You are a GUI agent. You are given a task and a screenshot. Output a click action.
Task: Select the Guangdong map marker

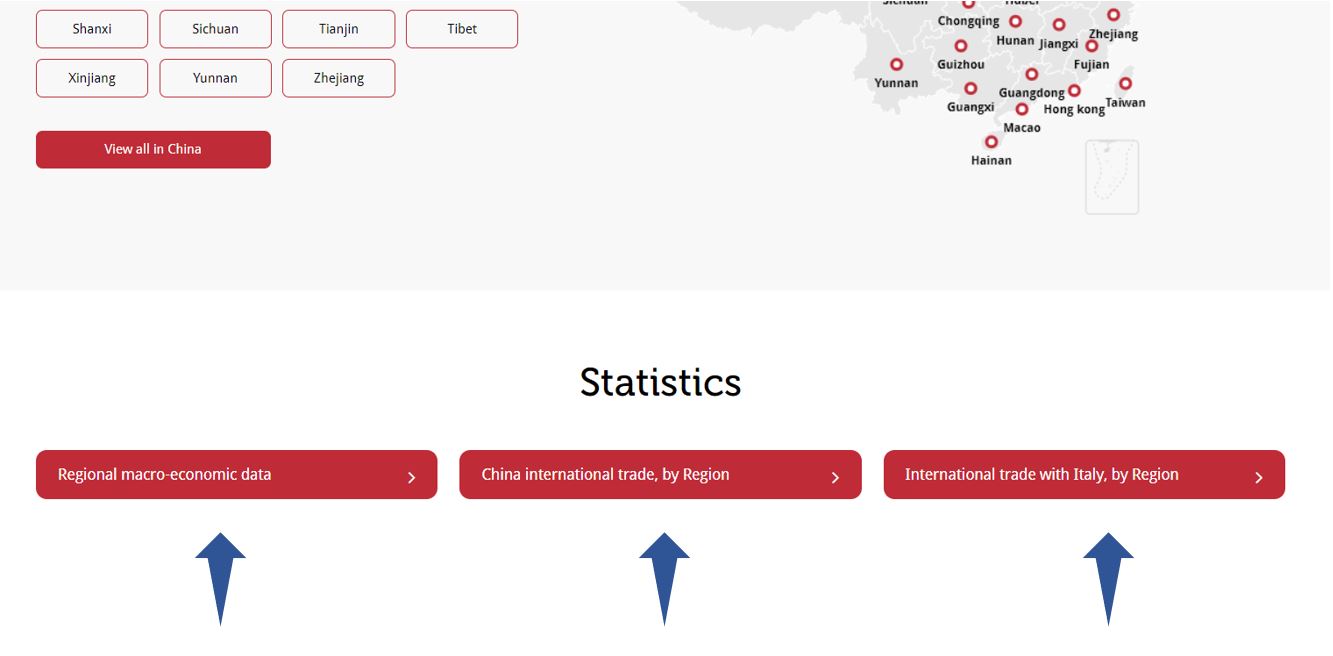(1032, 74)
